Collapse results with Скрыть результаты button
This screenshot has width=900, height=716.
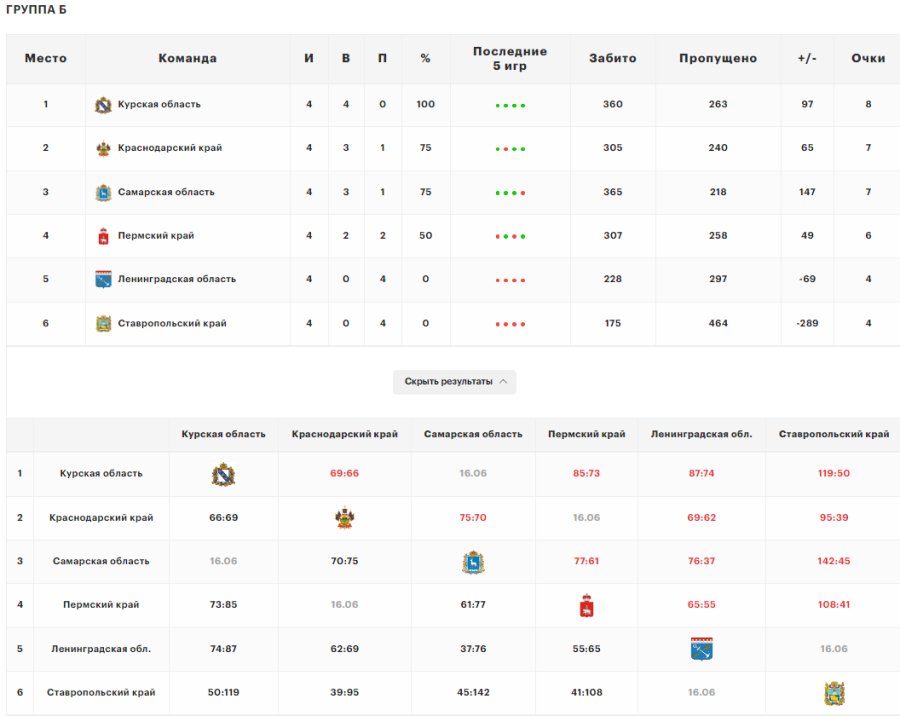[449, 381]
